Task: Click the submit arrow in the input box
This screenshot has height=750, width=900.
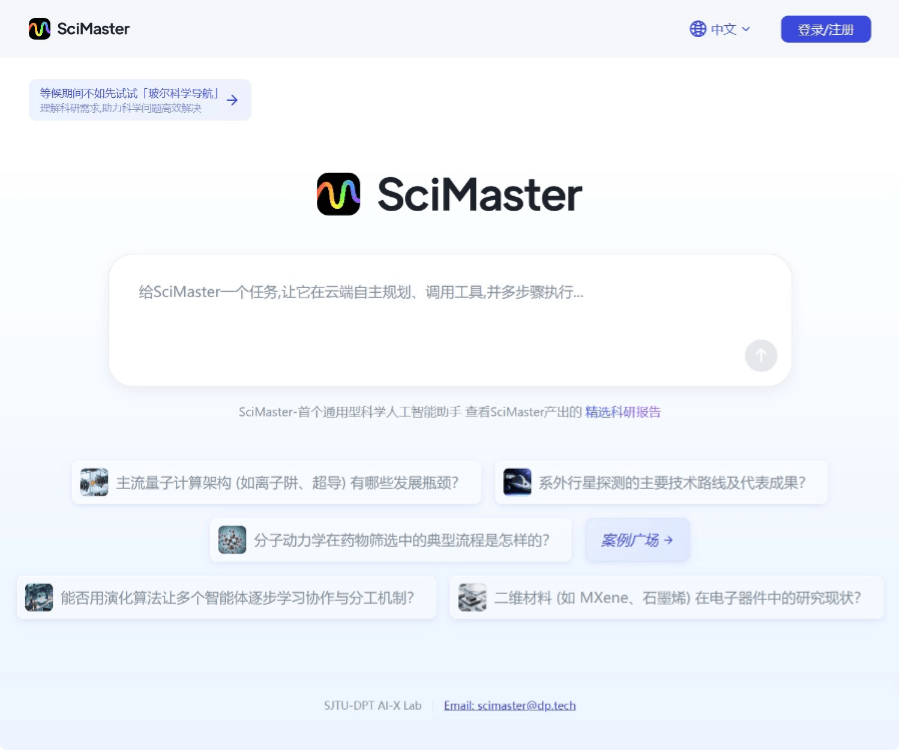Action: 760,356
